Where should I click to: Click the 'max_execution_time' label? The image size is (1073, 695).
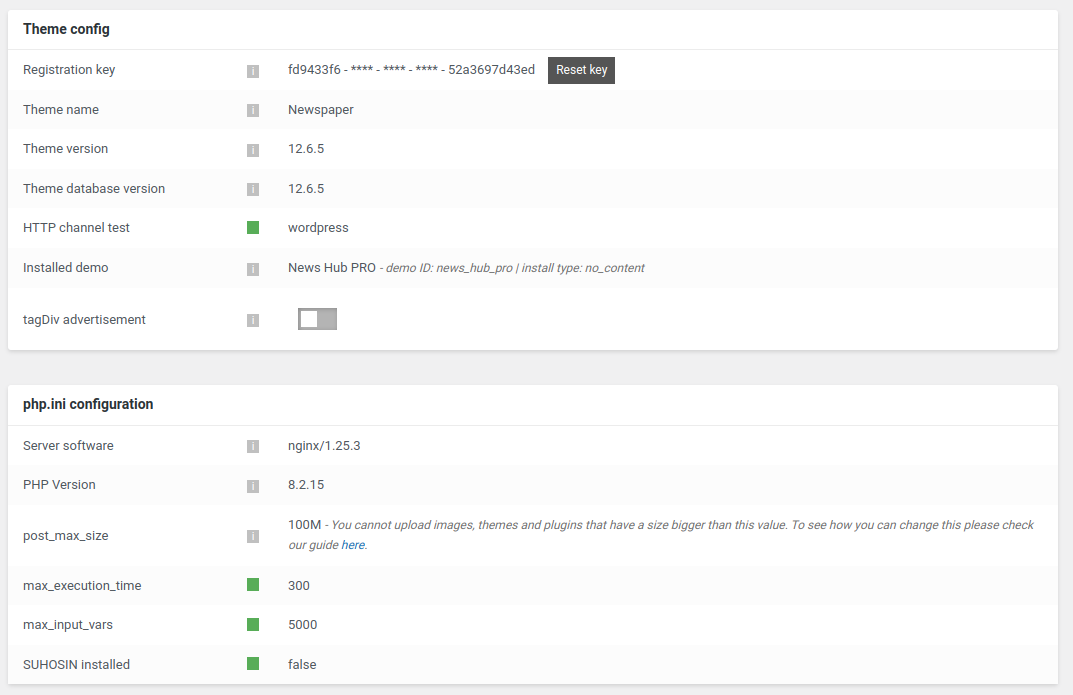click(82, 586)
